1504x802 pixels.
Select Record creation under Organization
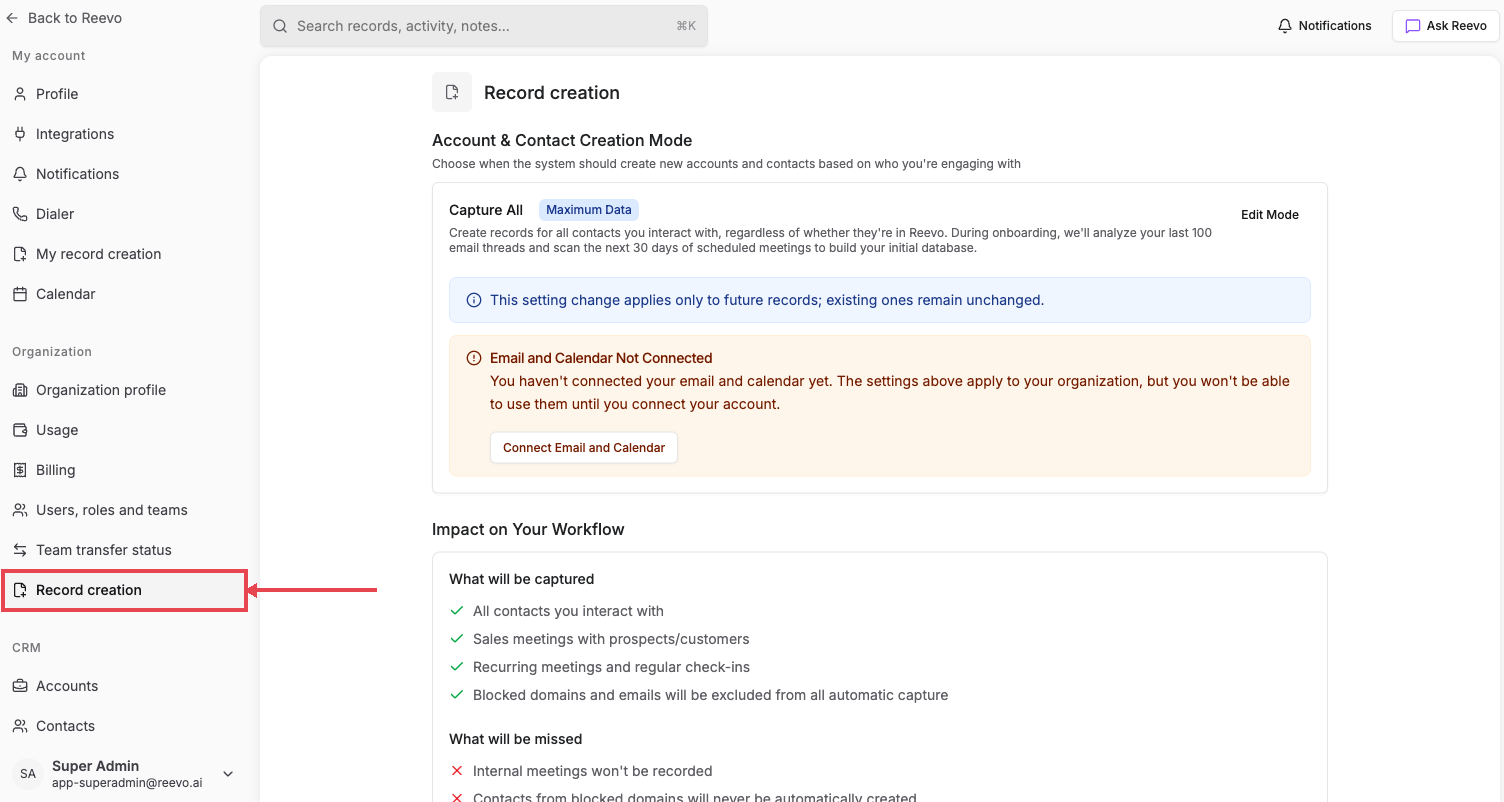pyautogui.click(x=125, y=590)
